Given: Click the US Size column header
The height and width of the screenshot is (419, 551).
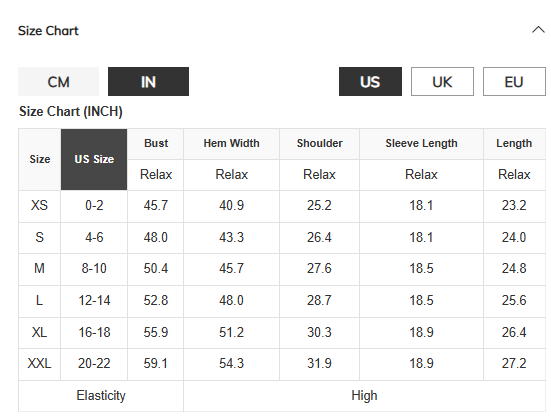Looking at the screenshot, I should (x=94, y=159).
